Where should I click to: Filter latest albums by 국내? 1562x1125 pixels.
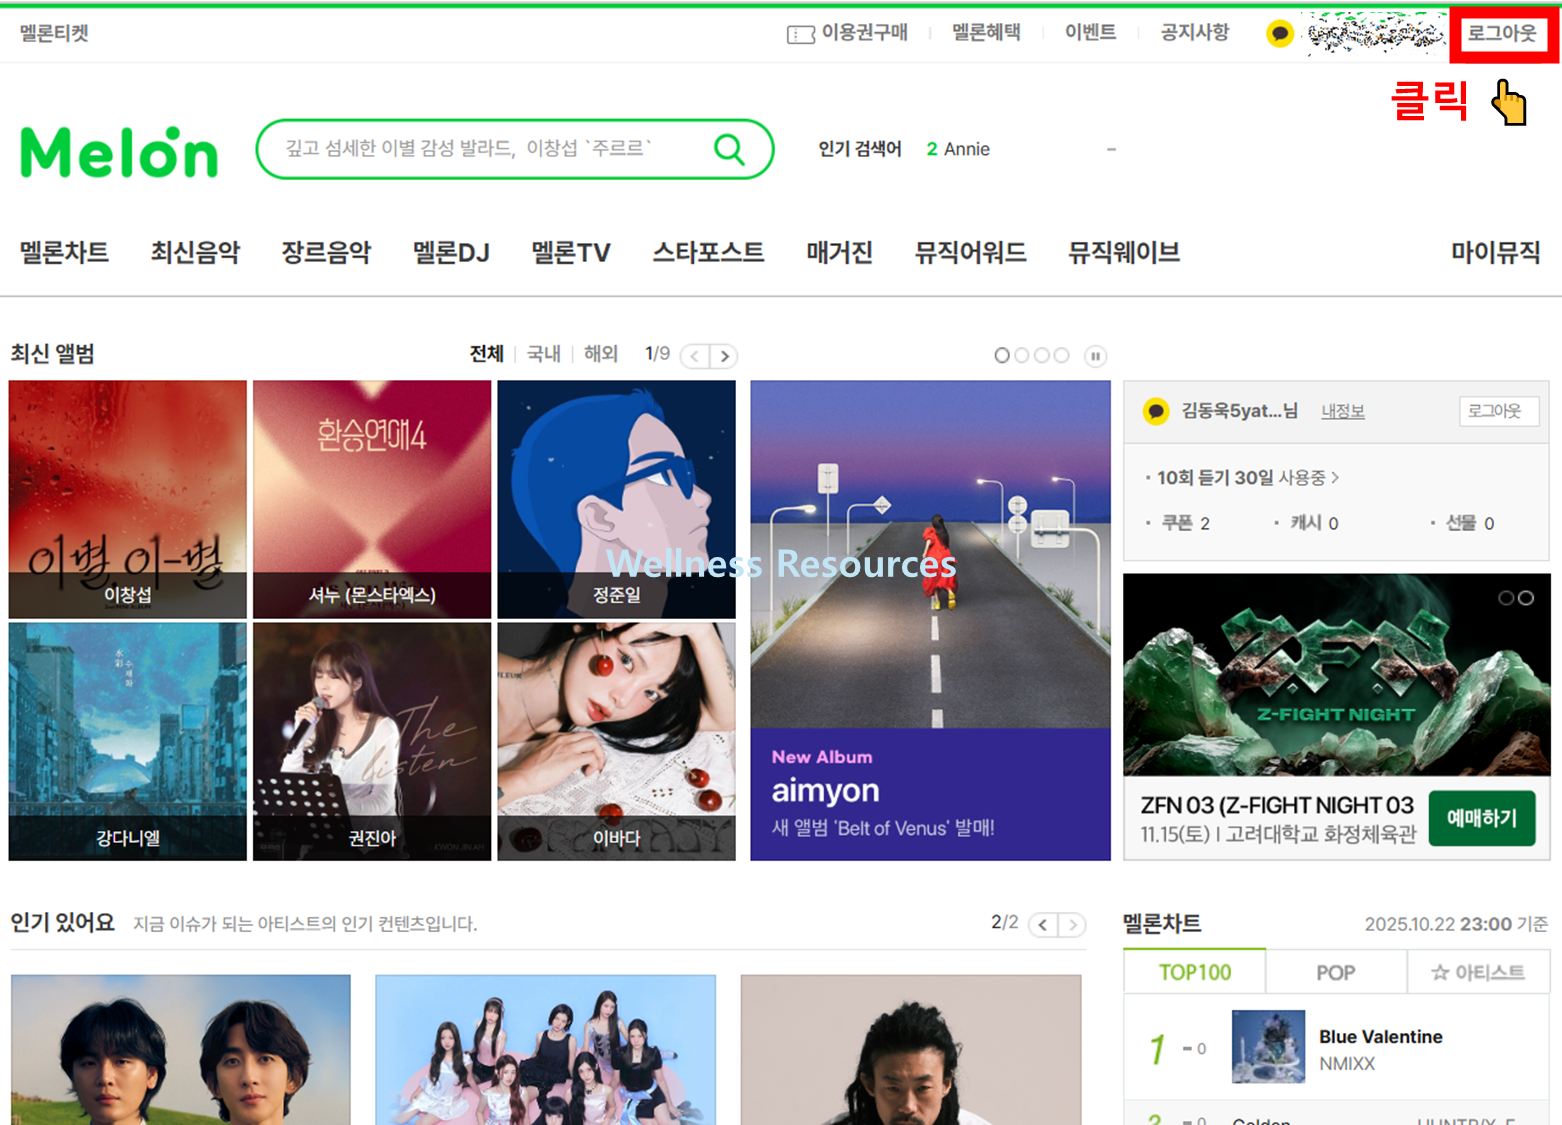[x=544, y=354]
